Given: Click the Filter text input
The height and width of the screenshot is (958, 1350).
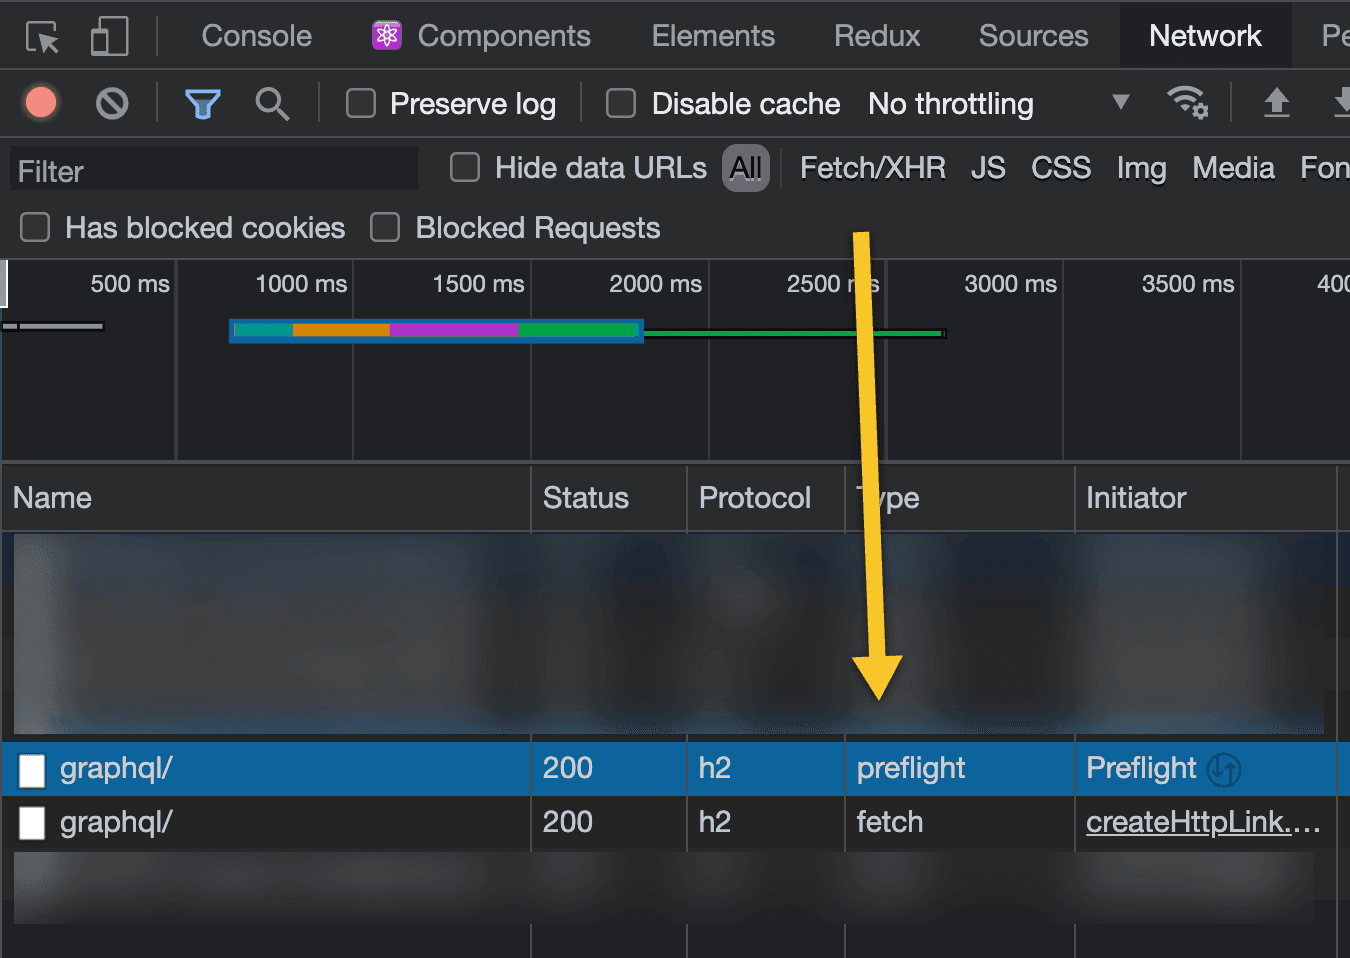Looking at the screenshot, I should pos(214,169).
